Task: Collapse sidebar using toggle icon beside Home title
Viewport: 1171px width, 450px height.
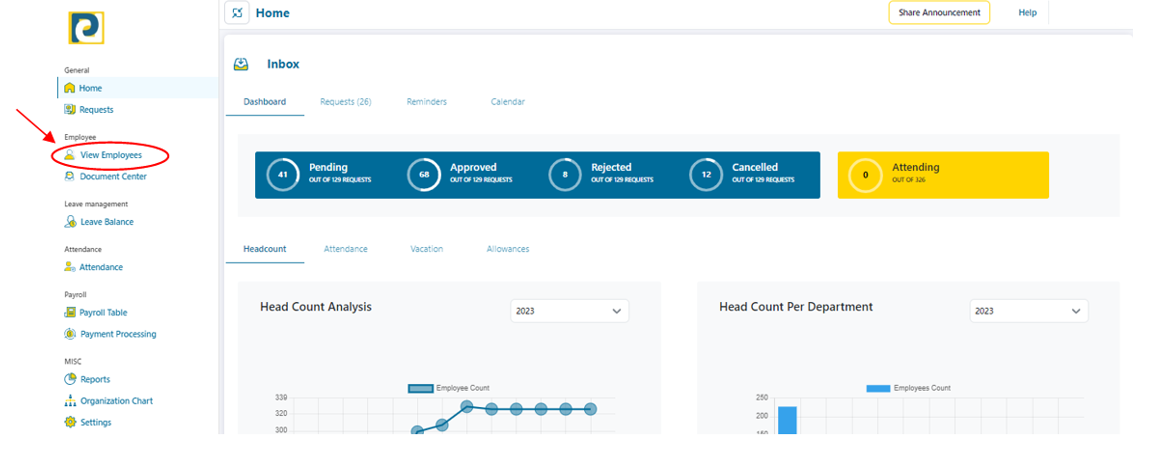Action: tap(236, 13)
